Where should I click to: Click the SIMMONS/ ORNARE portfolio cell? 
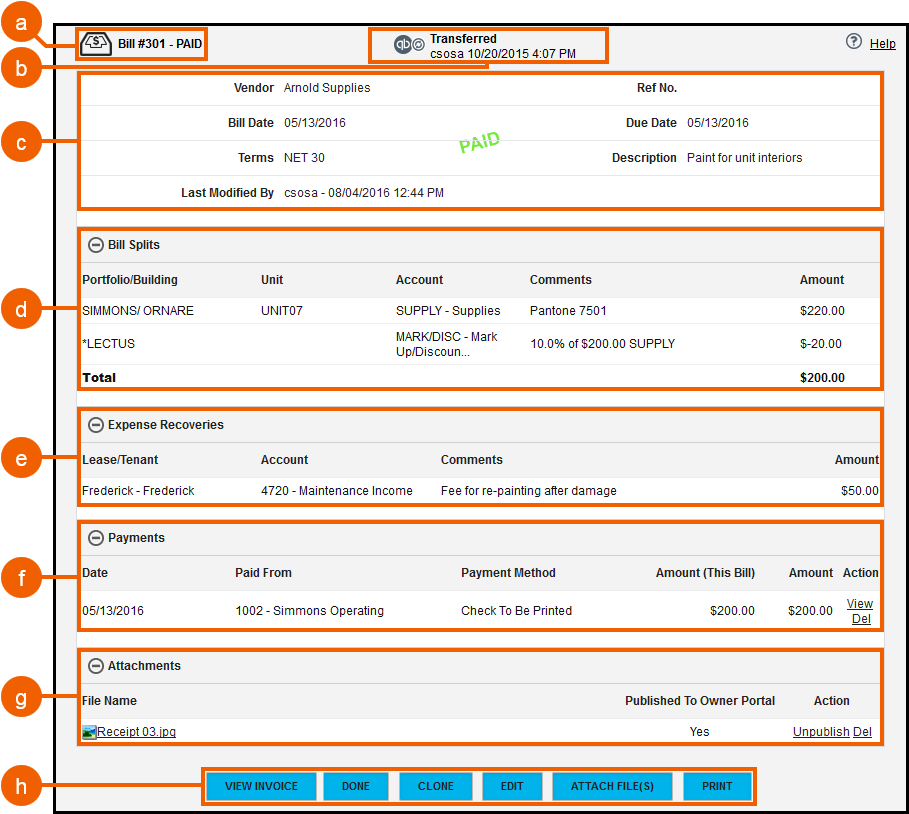coord(138,311)
